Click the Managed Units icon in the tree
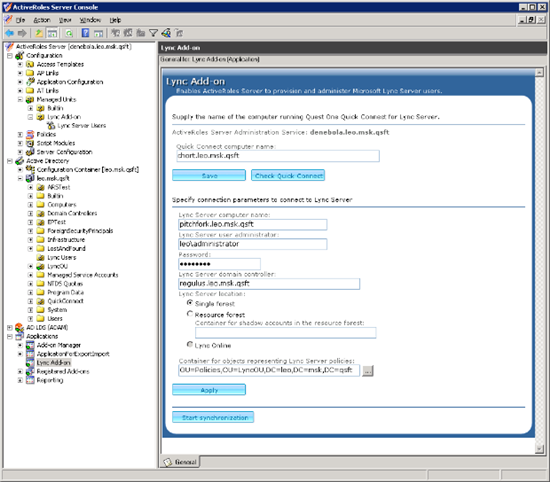The width and height of the screenshot is (550, 482). coord(31,99)
